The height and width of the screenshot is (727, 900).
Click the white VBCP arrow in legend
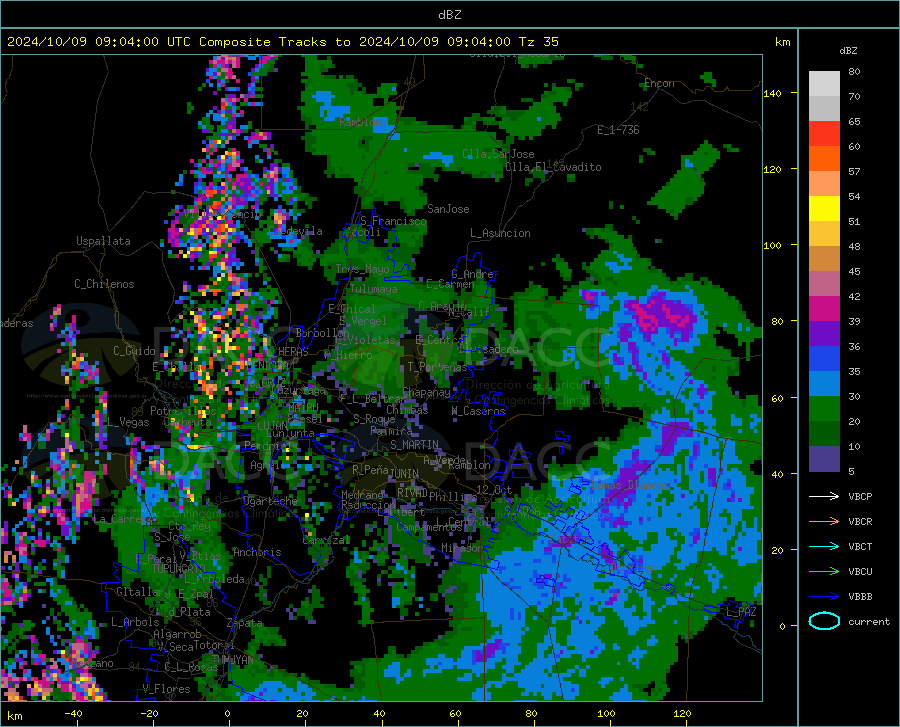824,496
